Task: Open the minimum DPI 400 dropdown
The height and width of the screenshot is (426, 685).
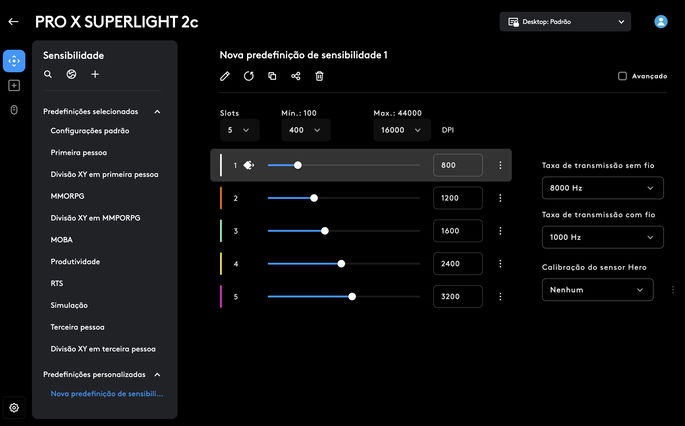Action: click(305, 130)
